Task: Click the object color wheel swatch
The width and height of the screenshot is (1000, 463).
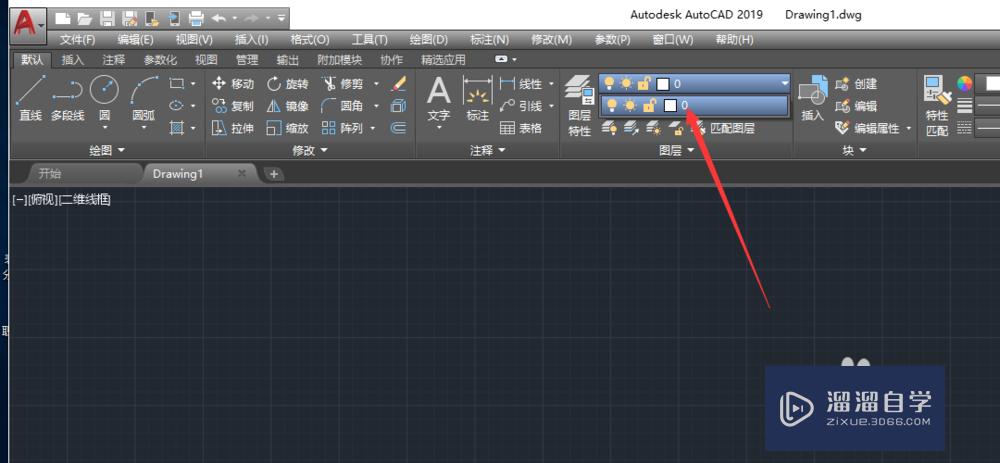Action: tap(965, 84)
